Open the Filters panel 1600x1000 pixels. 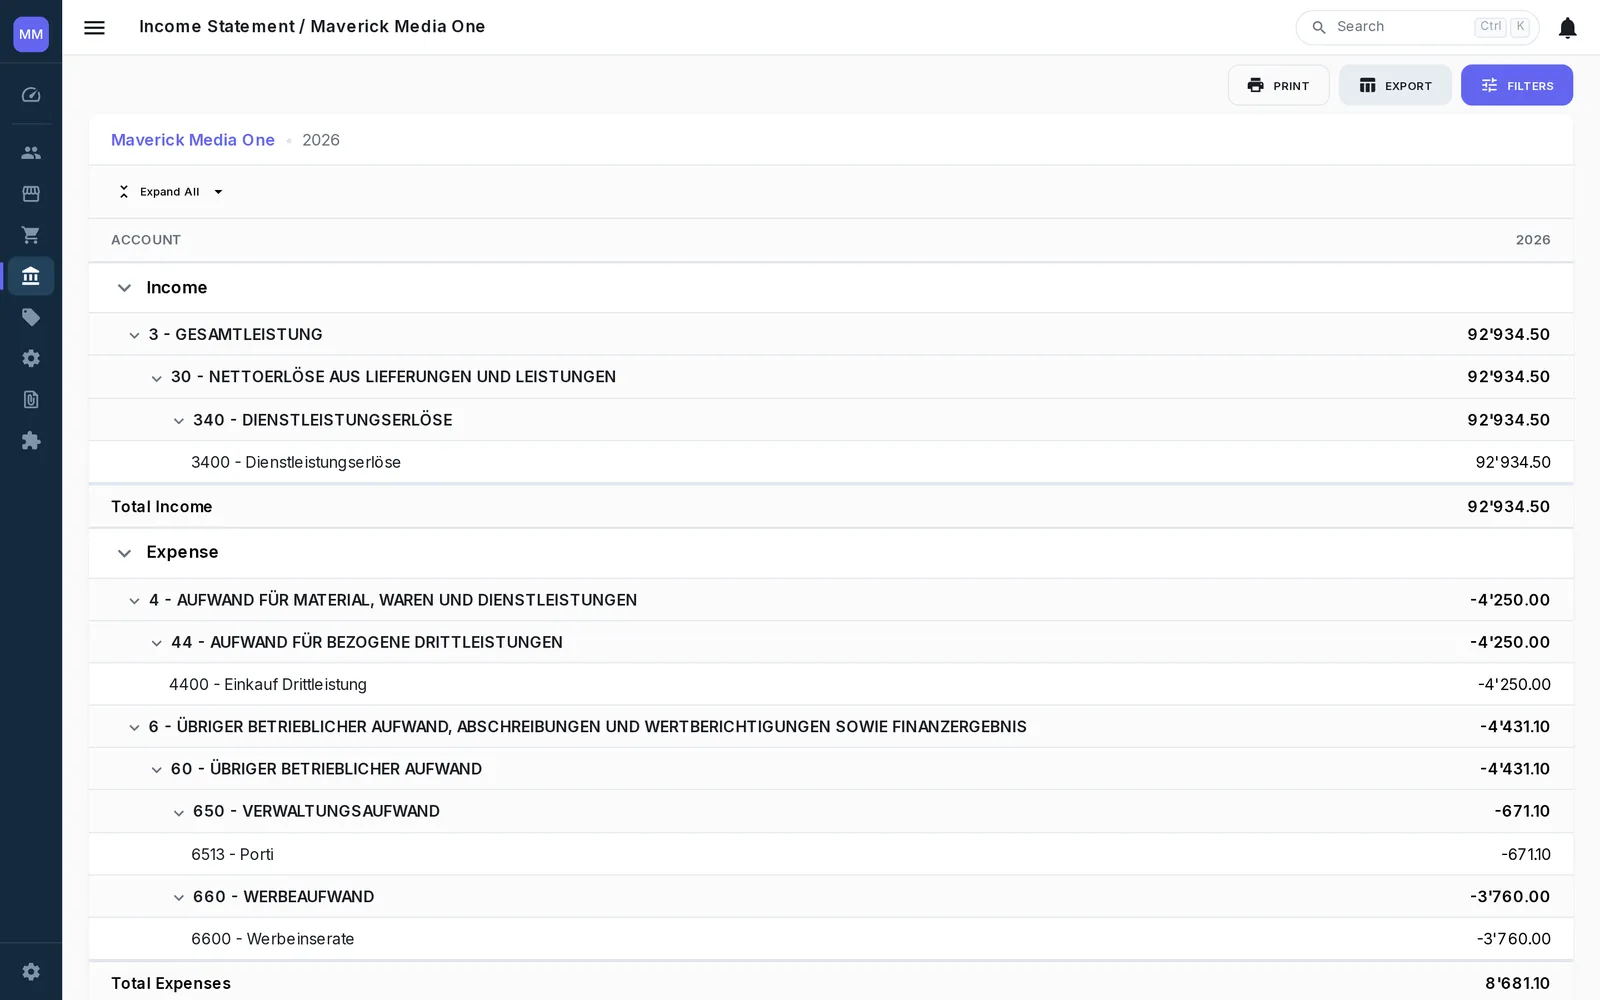[x=1516, y=85]
